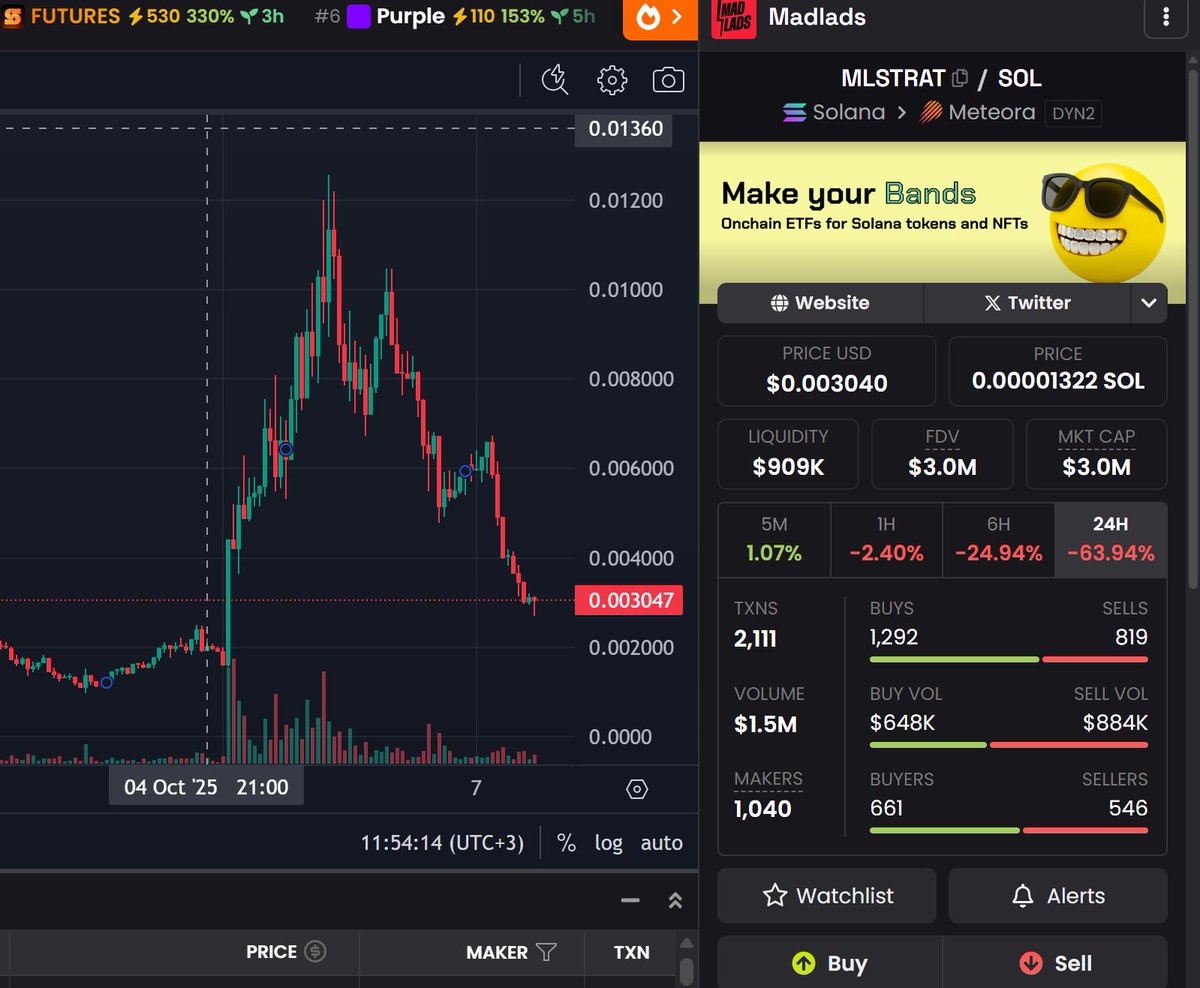Take a chart snapshot with camera icon
Screen dimensions: 1200x988
[x=668, y=80]
